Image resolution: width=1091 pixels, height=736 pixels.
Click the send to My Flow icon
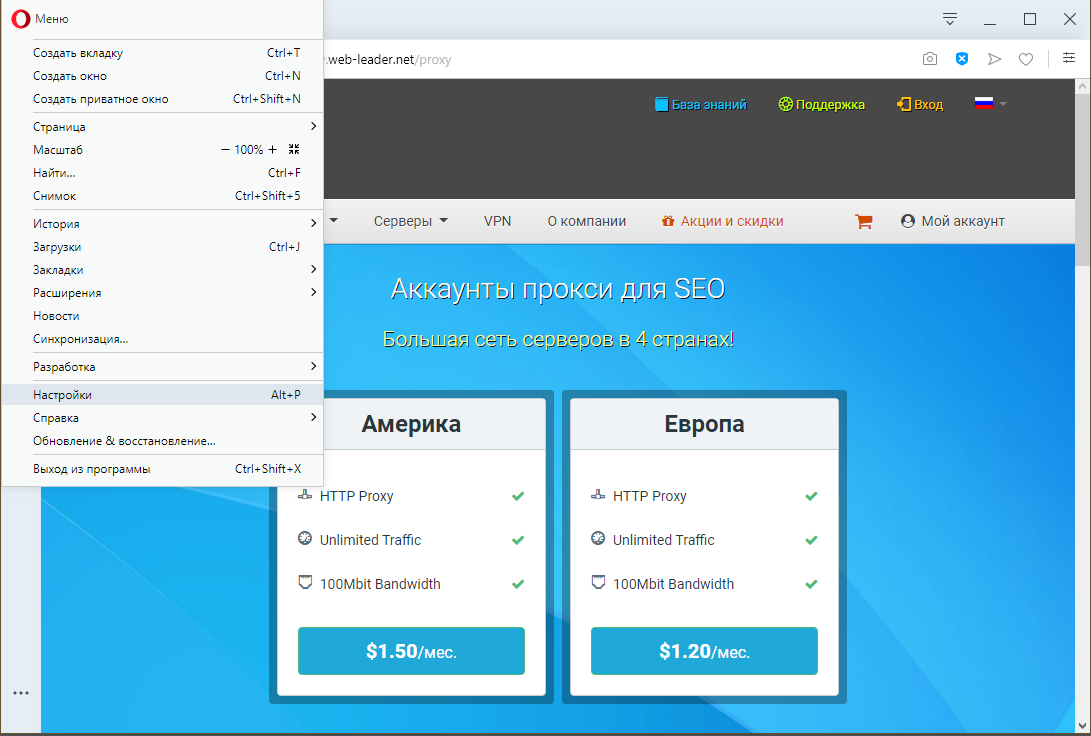click(994, 59)
